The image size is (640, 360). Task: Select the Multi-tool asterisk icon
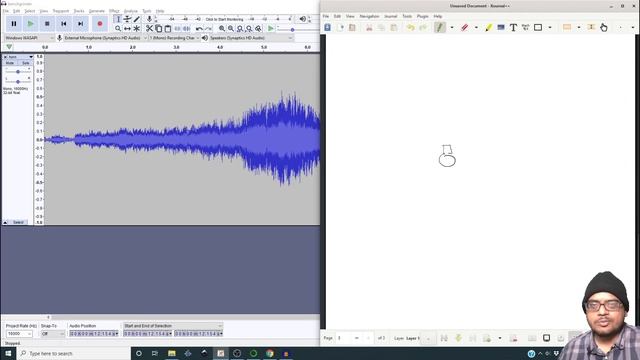[137, 29]
